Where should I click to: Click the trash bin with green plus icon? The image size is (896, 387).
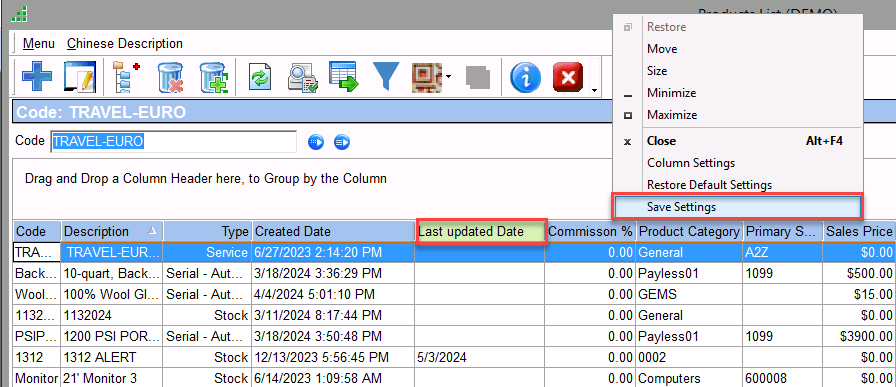(214, 77)
